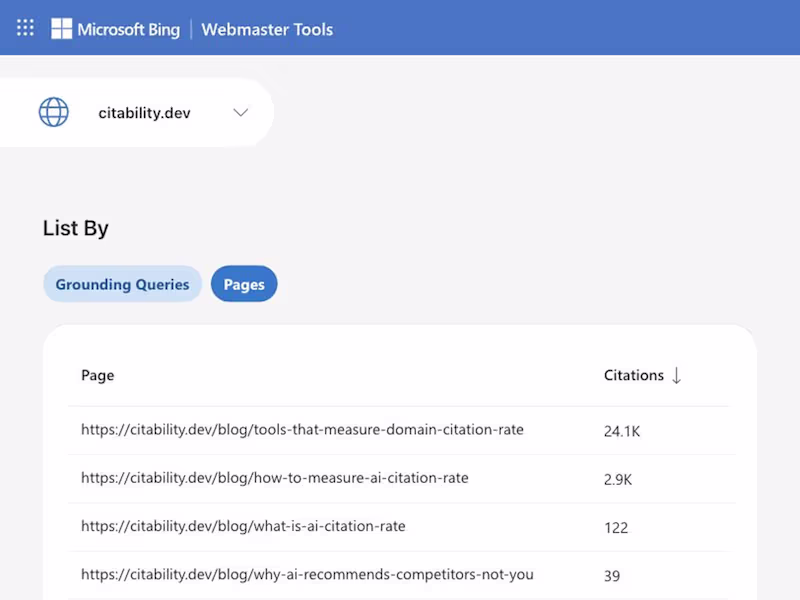
Task: Switch to the Grounding Queries tab
Action: coord(122,284)
